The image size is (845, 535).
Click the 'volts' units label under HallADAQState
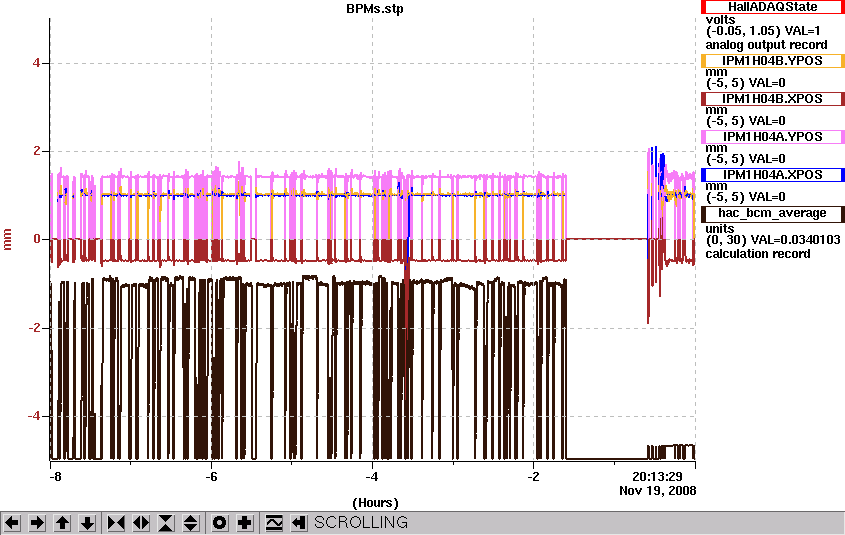click(721, 20)
